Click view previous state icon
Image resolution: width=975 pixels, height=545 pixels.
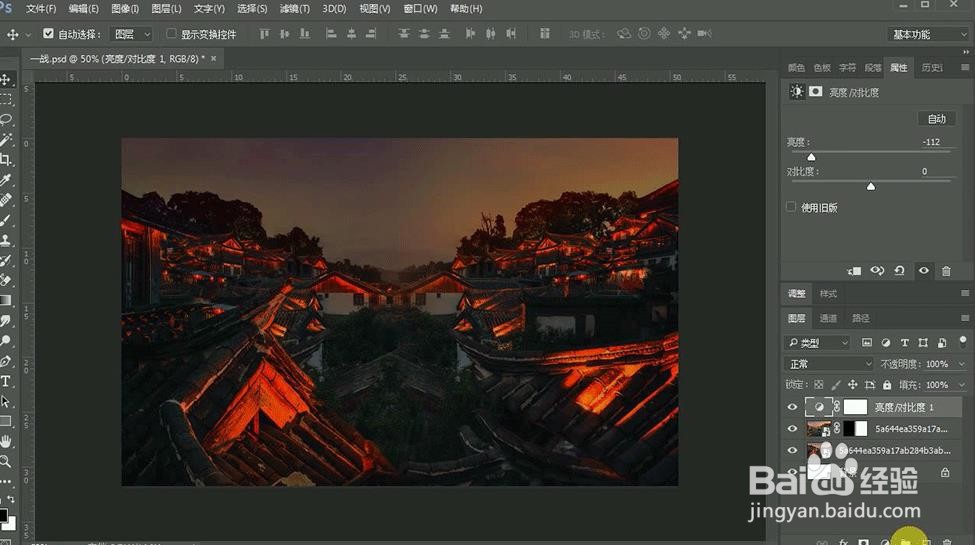coord(877,271)
